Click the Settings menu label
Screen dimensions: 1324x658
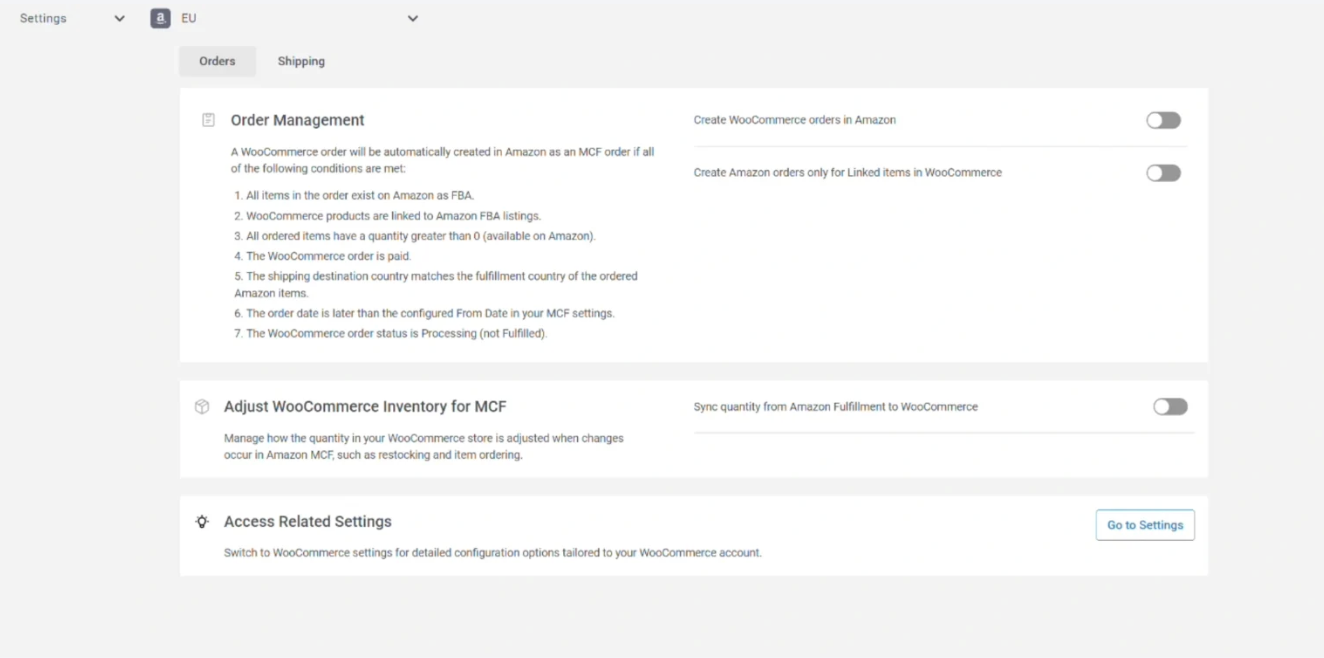(43, 18)
